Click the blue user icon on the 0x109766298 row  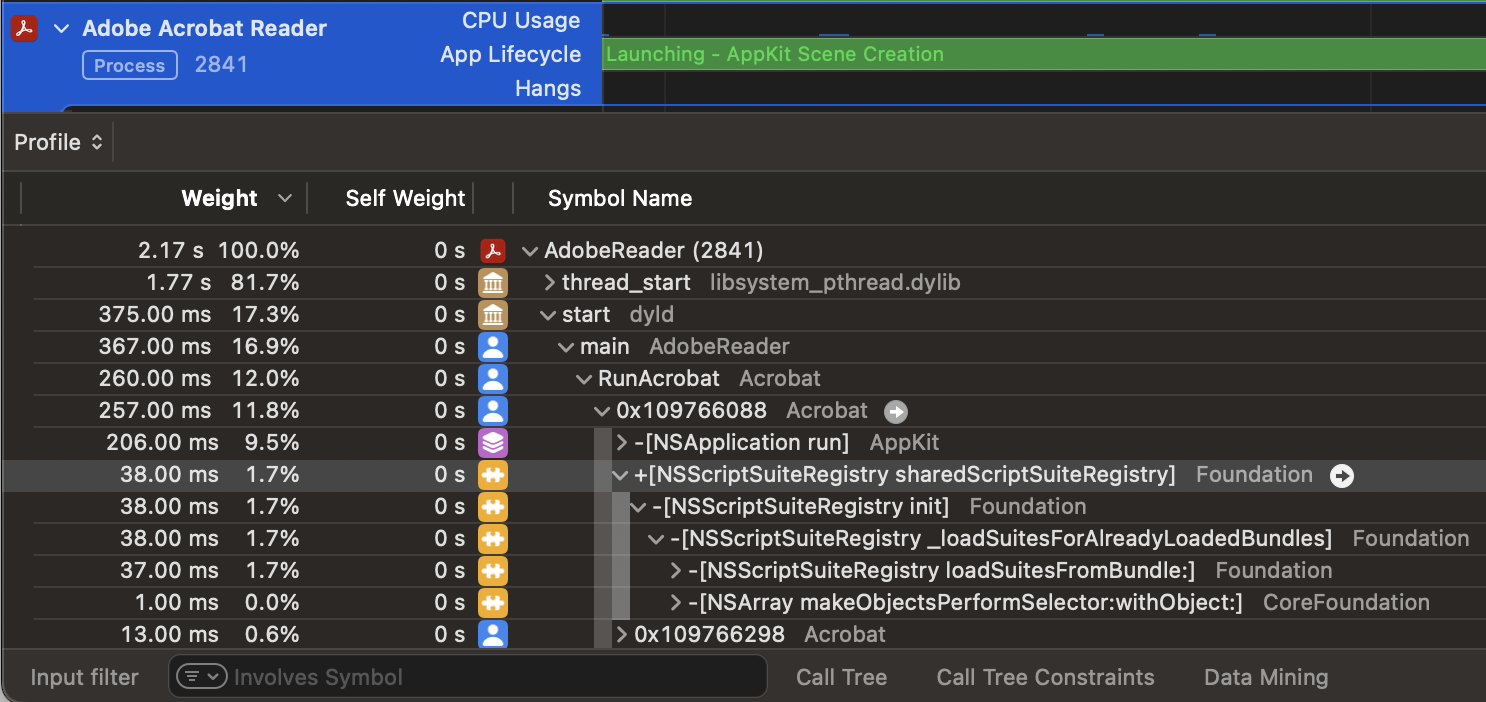click(493, 634)
